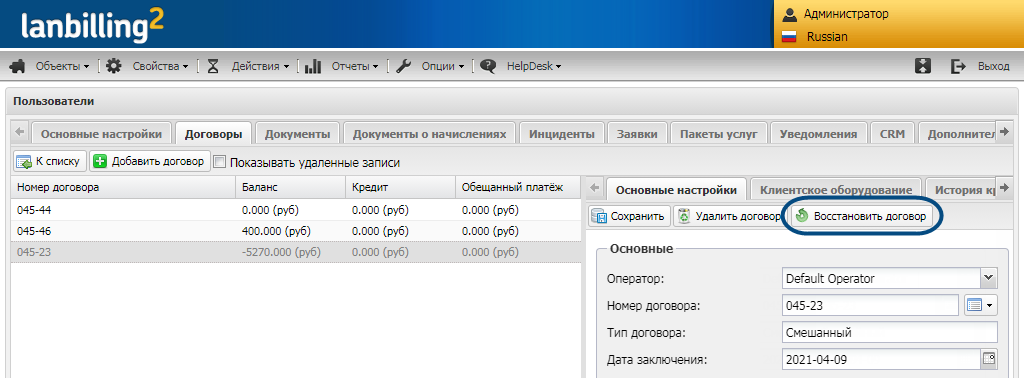The image size is (1024, 378).
Task: Open the contract number template dropdown
Action: tap(982, 305)
